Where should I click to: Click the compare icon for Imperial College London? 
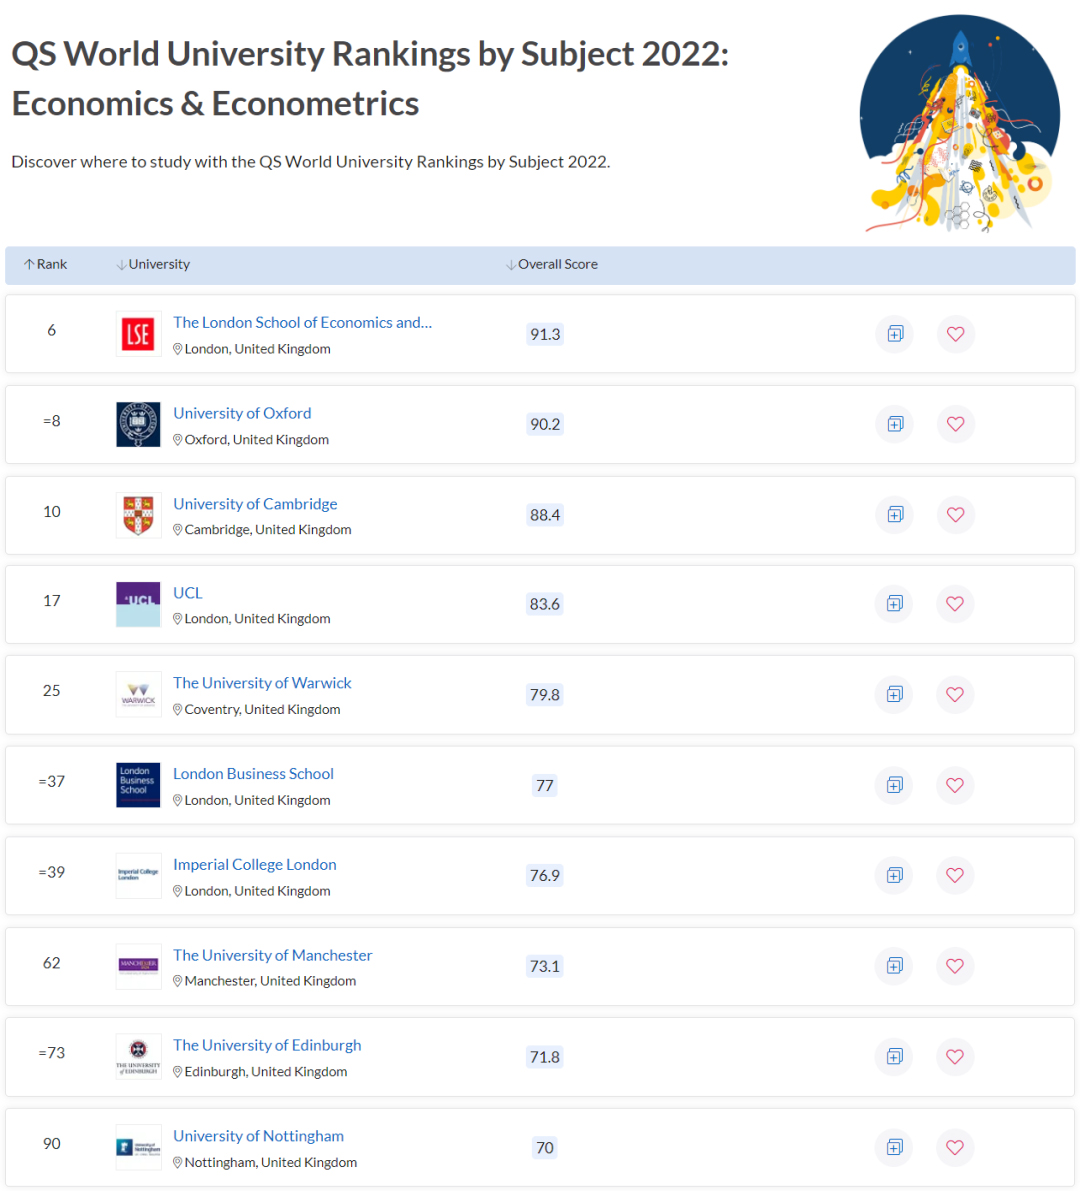click(894, 875)
